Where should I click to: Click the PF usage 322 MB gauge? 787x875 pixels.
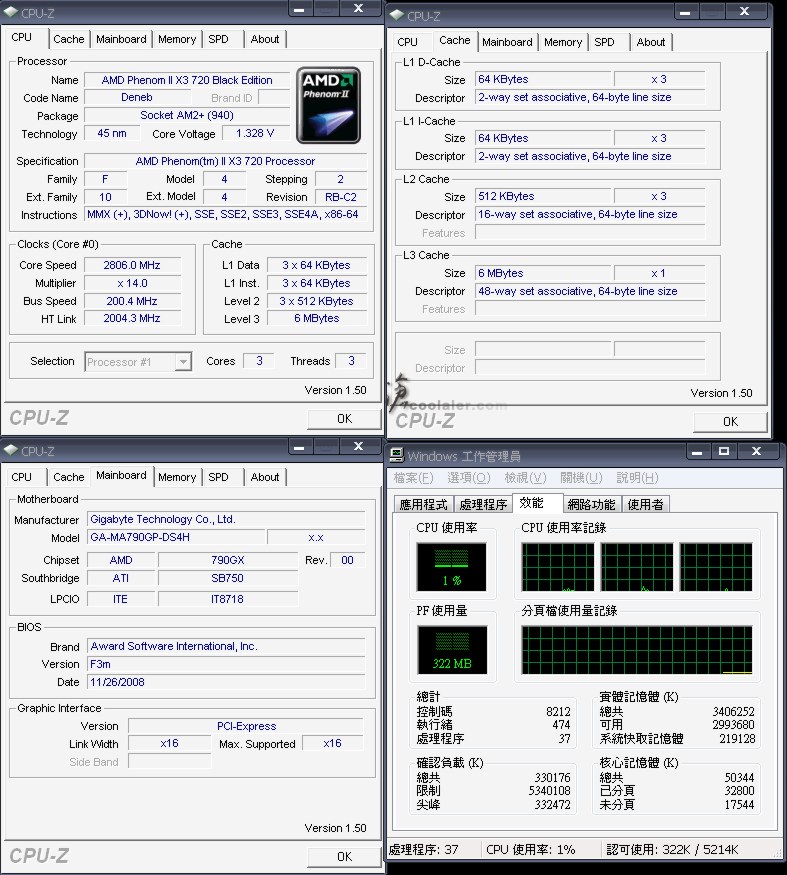[452, 650]
